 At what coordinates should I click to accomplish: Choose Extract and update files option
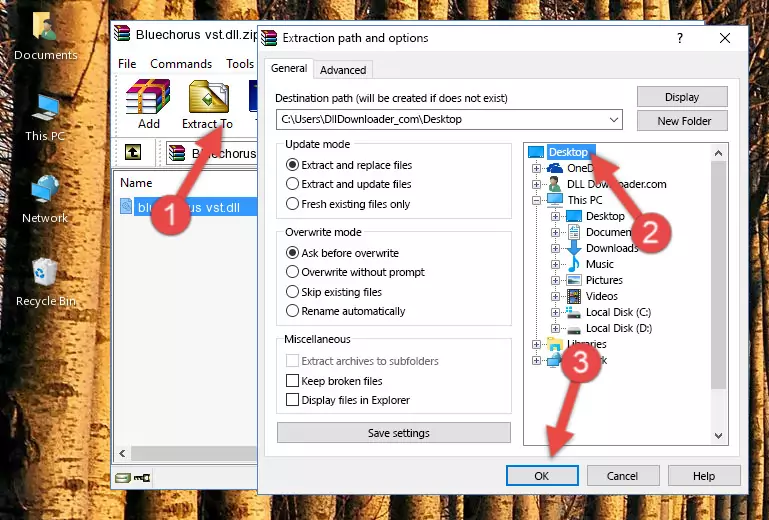(292, 184)
